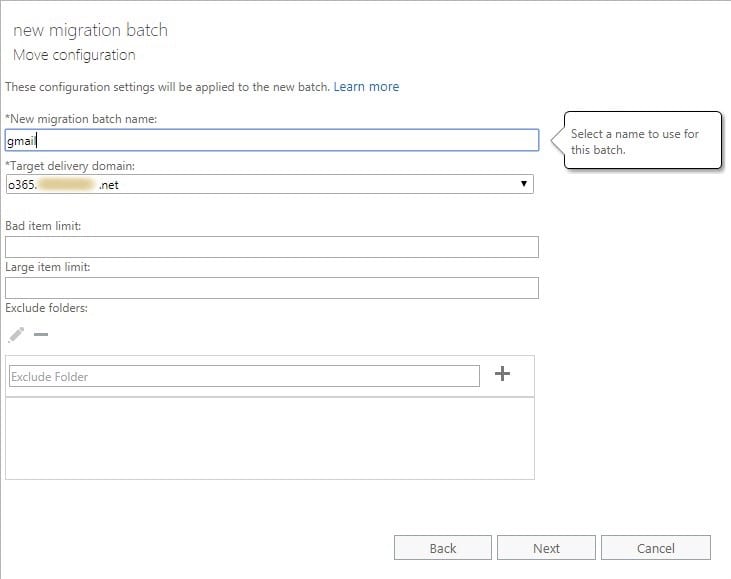Open the Learn more link
This screenshot has height=579, width=731.
pyautogui.click(x=366, y=87)
